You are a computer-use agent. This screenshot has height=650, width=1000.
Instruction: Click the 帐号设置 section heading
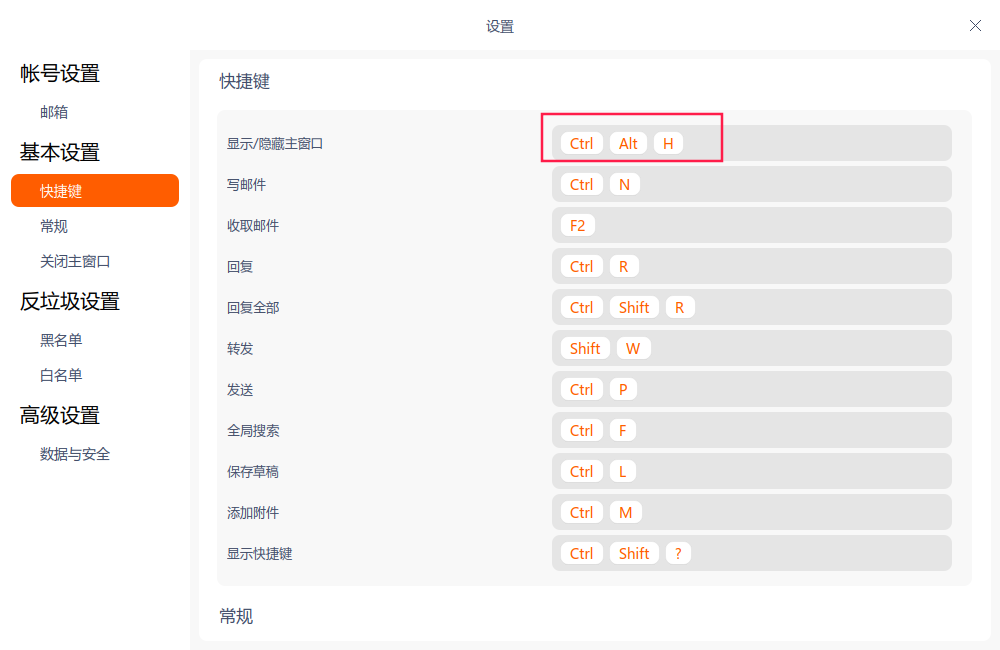click(60, 73)
